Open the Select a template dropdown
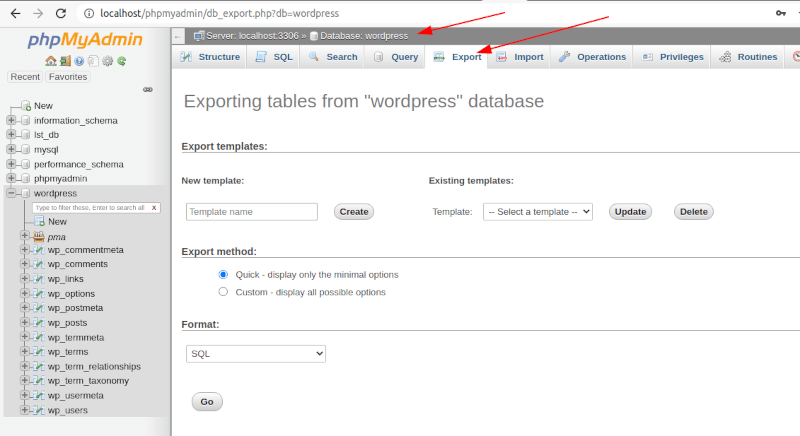 coord(538,212)
